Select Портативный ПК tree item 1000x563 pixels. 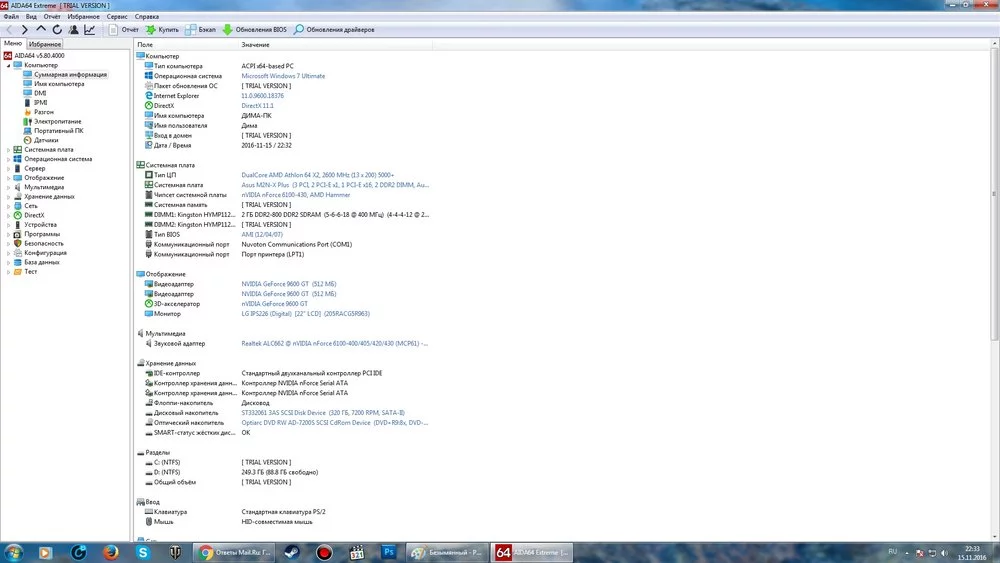tap(59, 131)
